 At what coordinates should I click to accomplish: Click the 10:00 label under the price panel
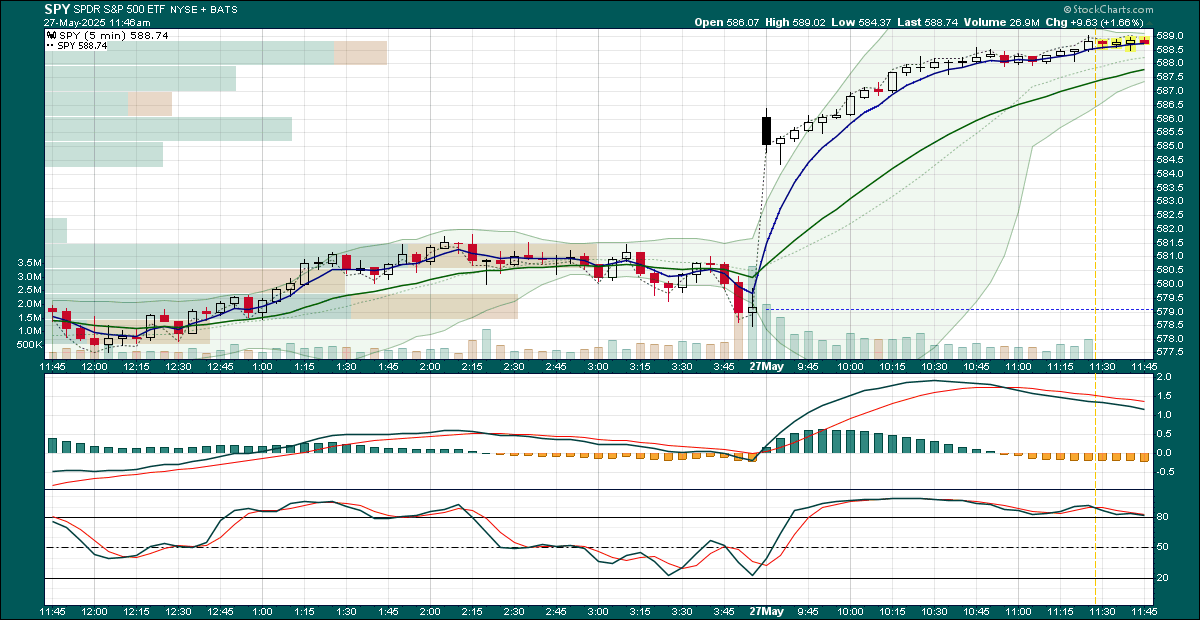tap(850, 367)
